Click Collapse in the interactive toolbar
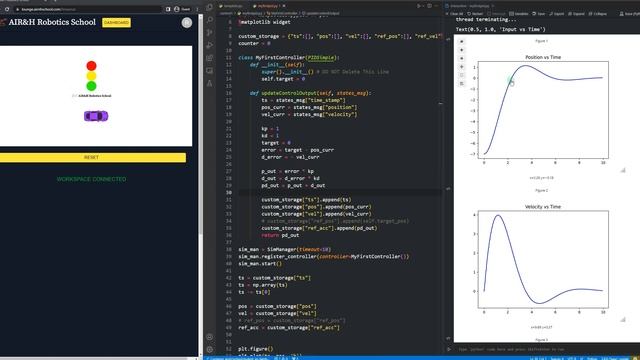The width and height of the screenshot is (640, 360). [598, 14]
